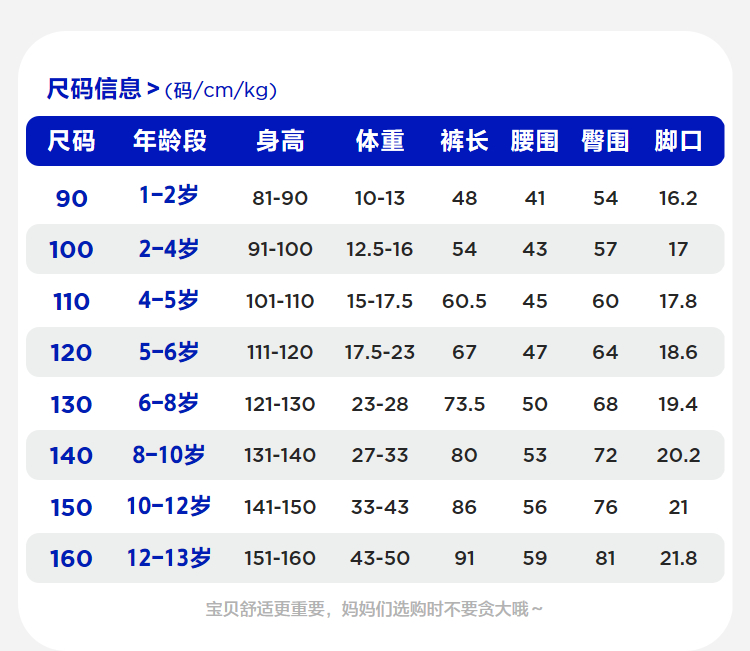
Task: Click hip value 57
Action: tap(606, 249)
